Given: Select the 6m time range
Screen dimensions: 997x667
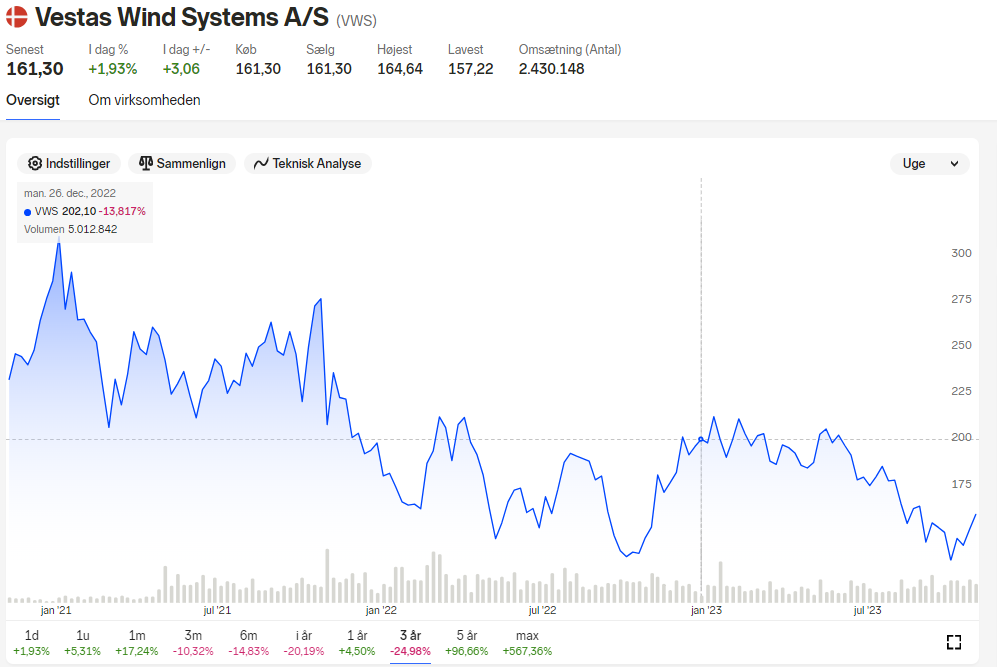Looking at the screenshot, I should (249, 643).
